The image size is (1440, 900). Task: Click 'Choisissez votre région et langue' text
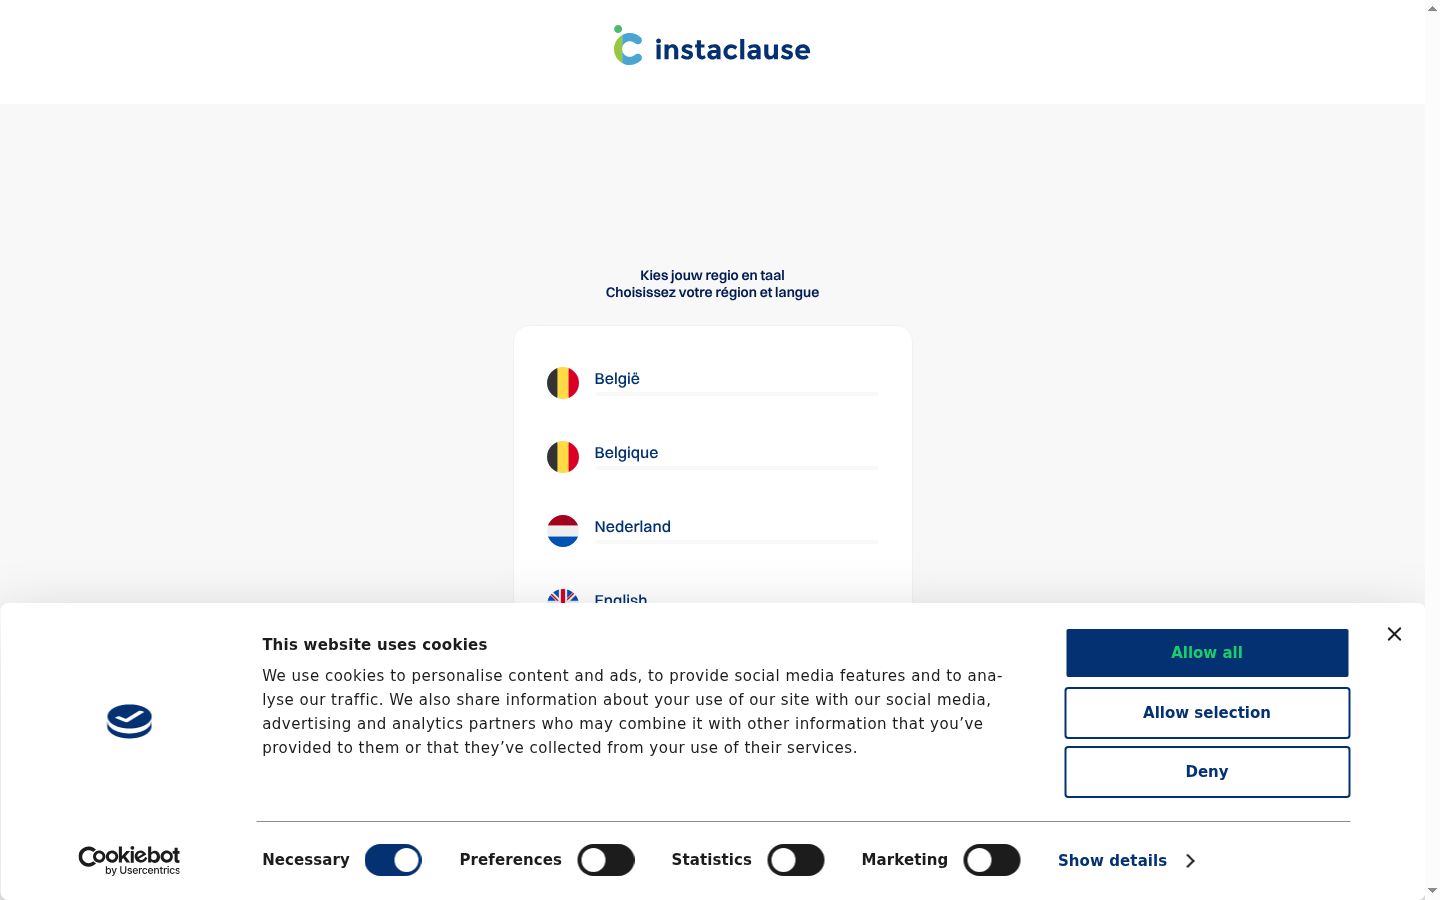click(x=712, y=292)
